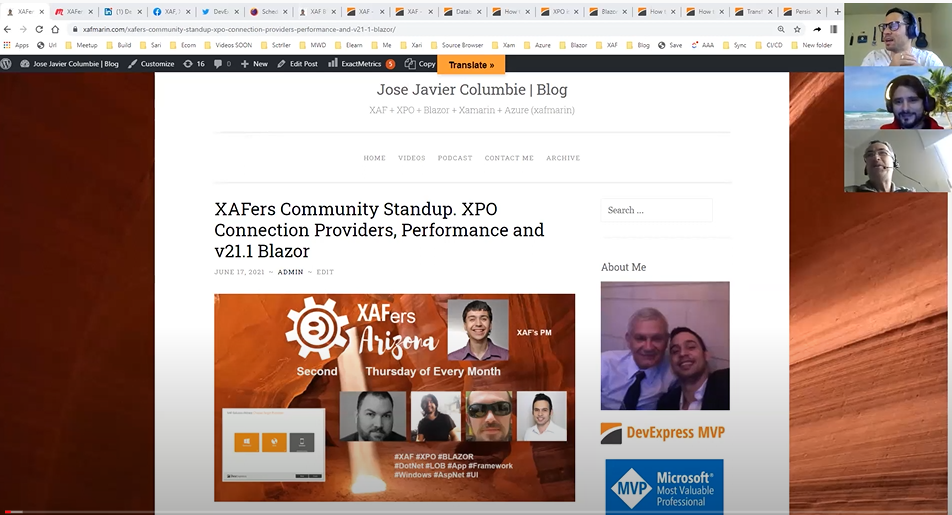The height and width of the screenshot is (515, 952).
Task: Go to VIDEOS in the site menu
Action: click(x=412, y=158)
